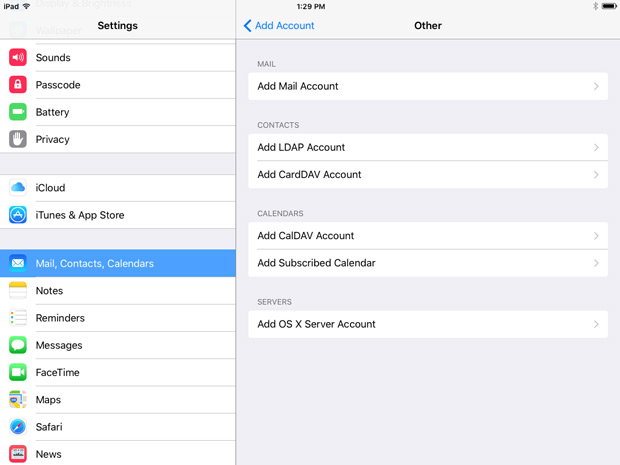The width and height of the screenshot is (620, 465).
Task: Choose Add Mail Account
Action: tap(428, 86)
